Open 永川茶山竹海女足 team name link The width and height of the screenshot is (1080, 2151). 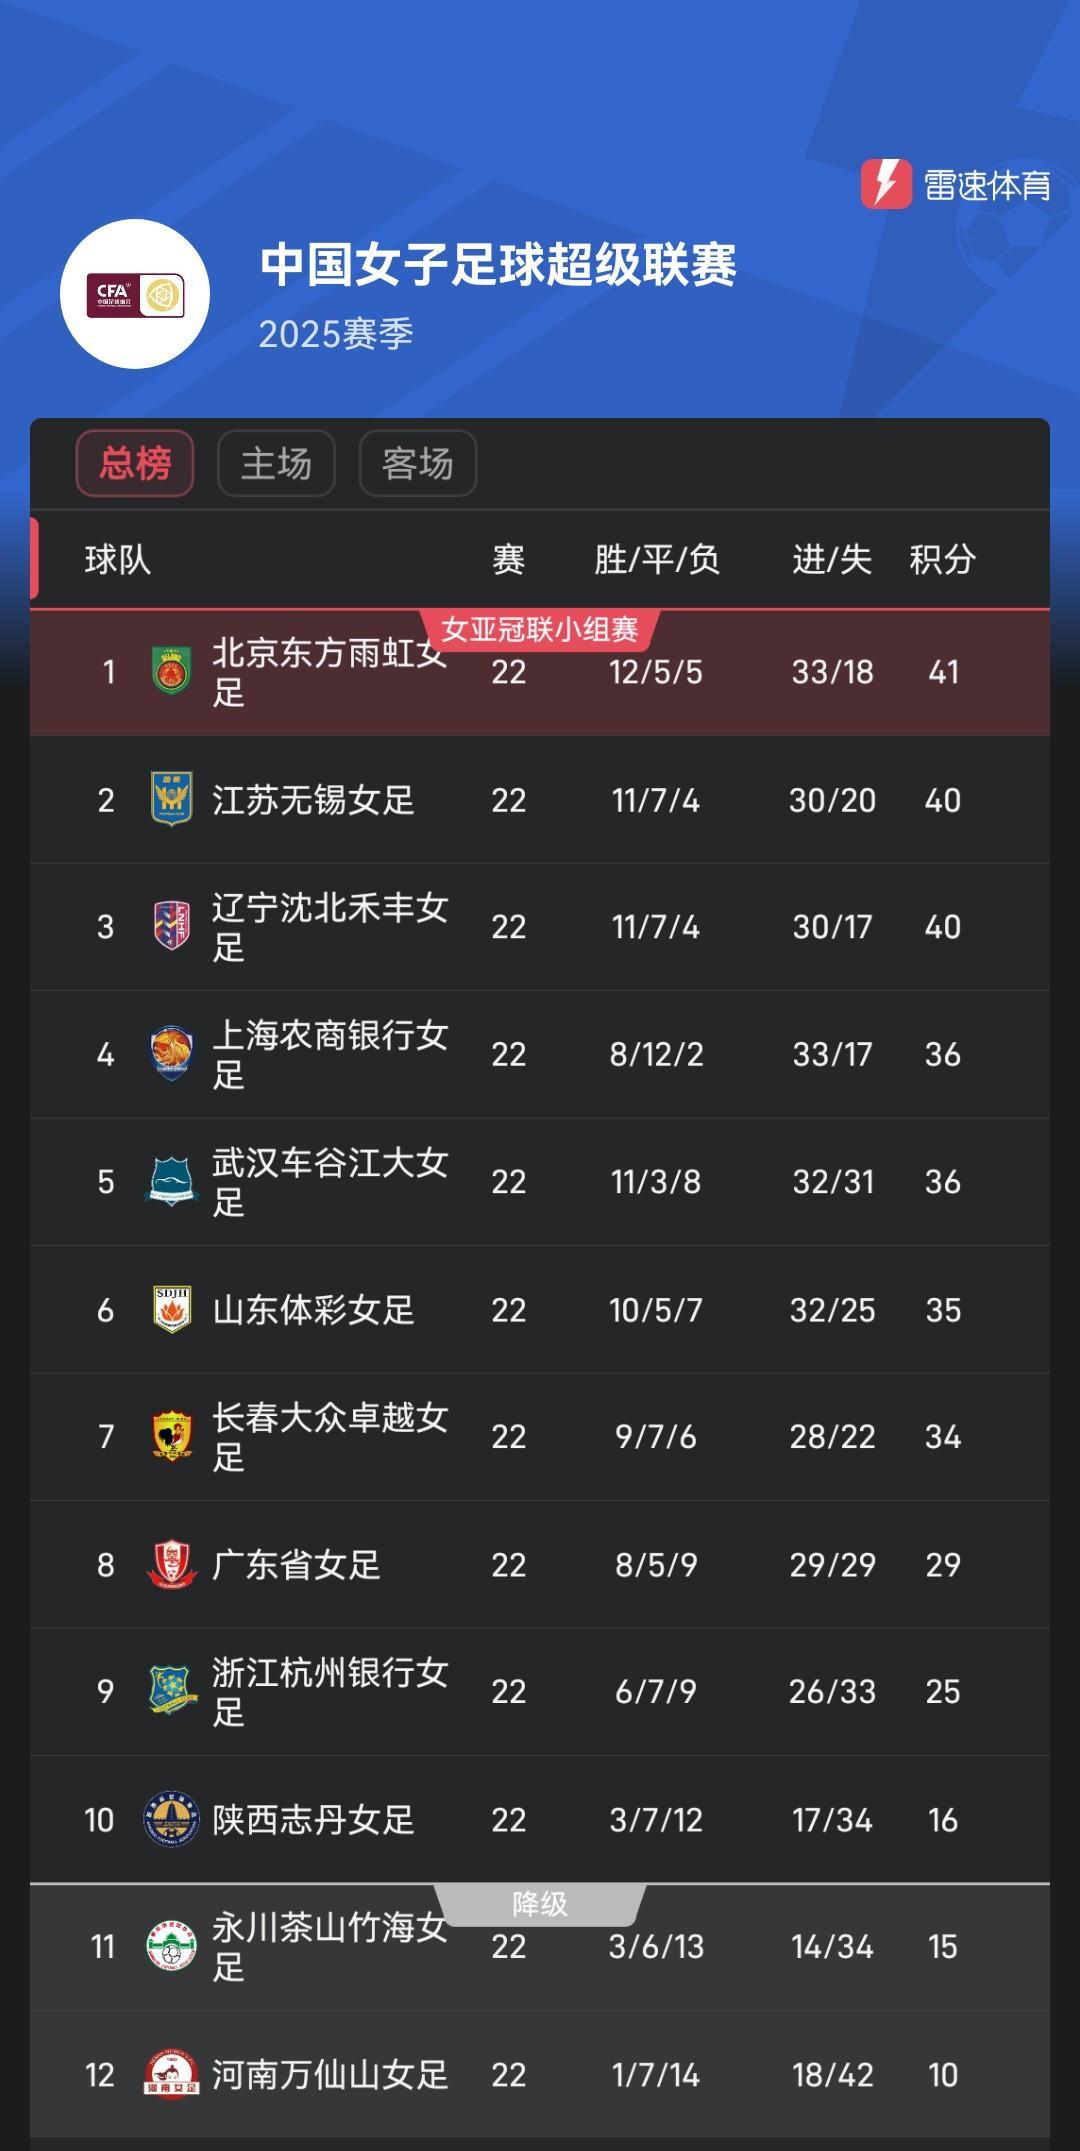tap(330, 1947)
